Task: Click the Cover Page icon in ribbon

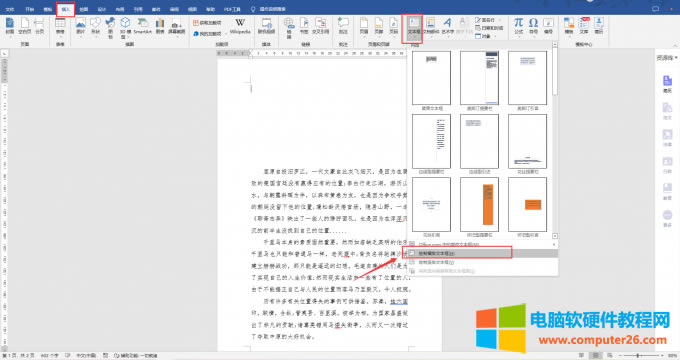Action: (9, 26)
